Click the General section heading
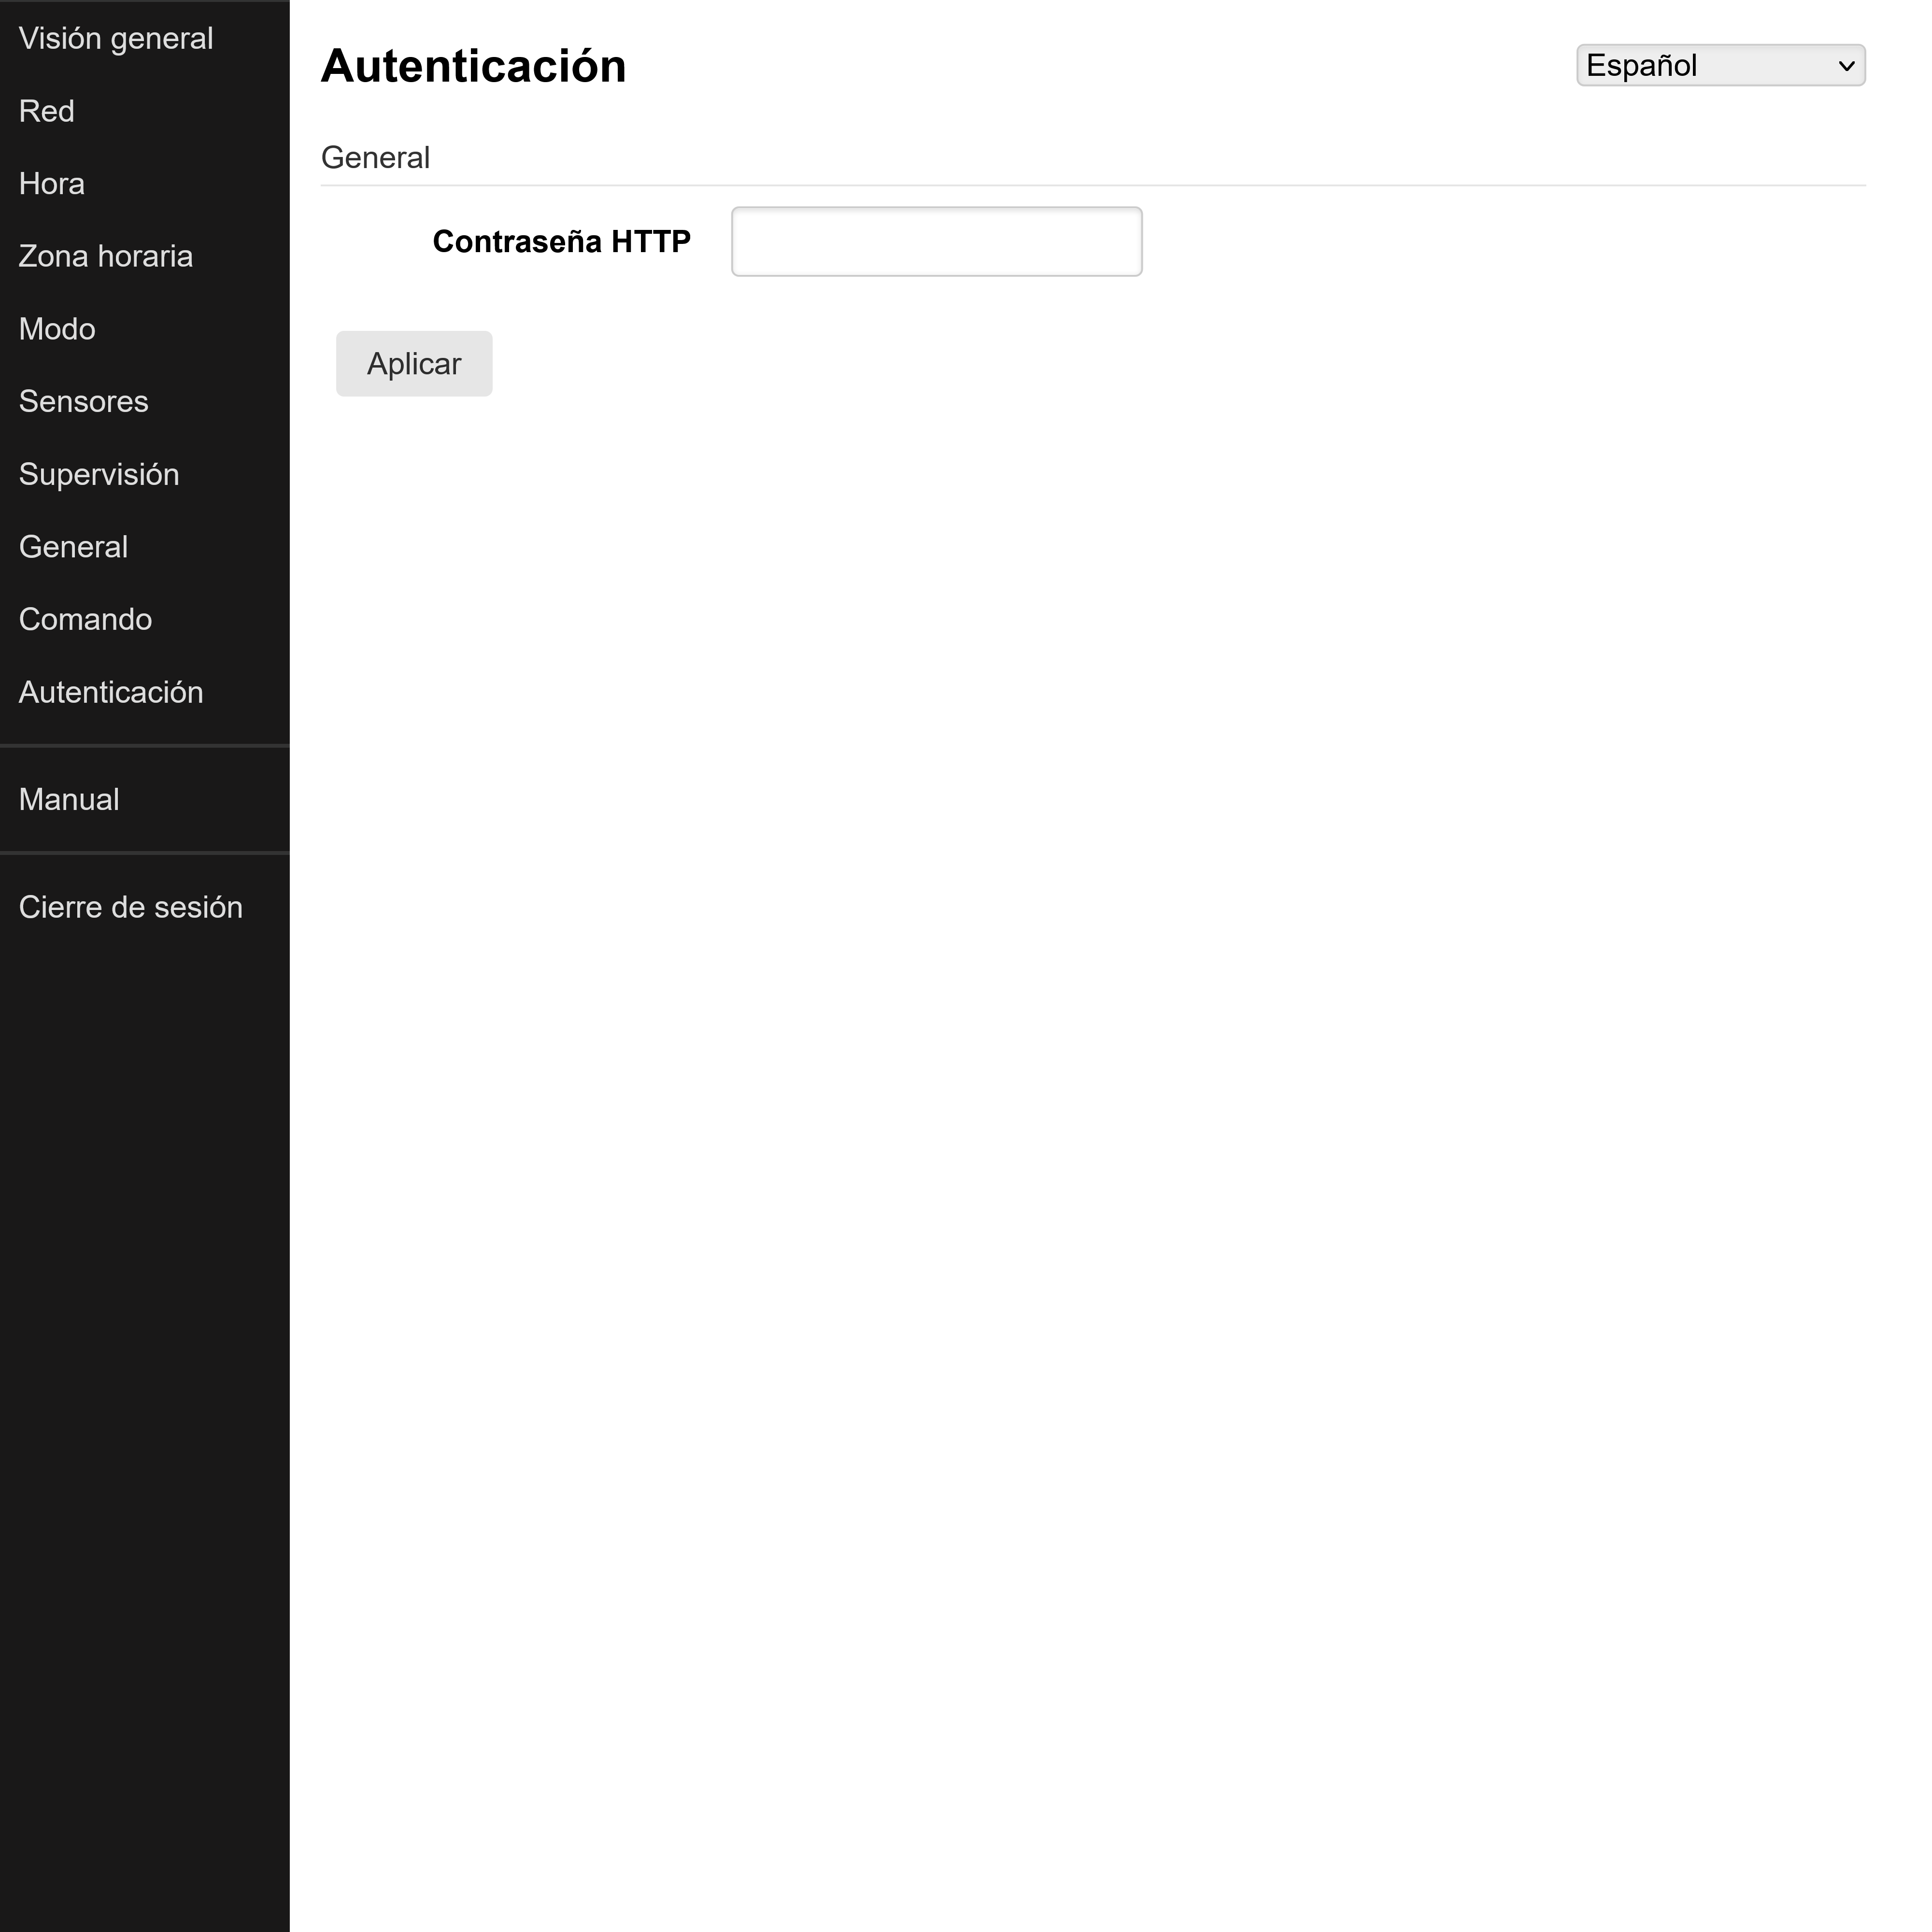The height and width of the screenshot is (1932, 1932). tap(375, 156)
